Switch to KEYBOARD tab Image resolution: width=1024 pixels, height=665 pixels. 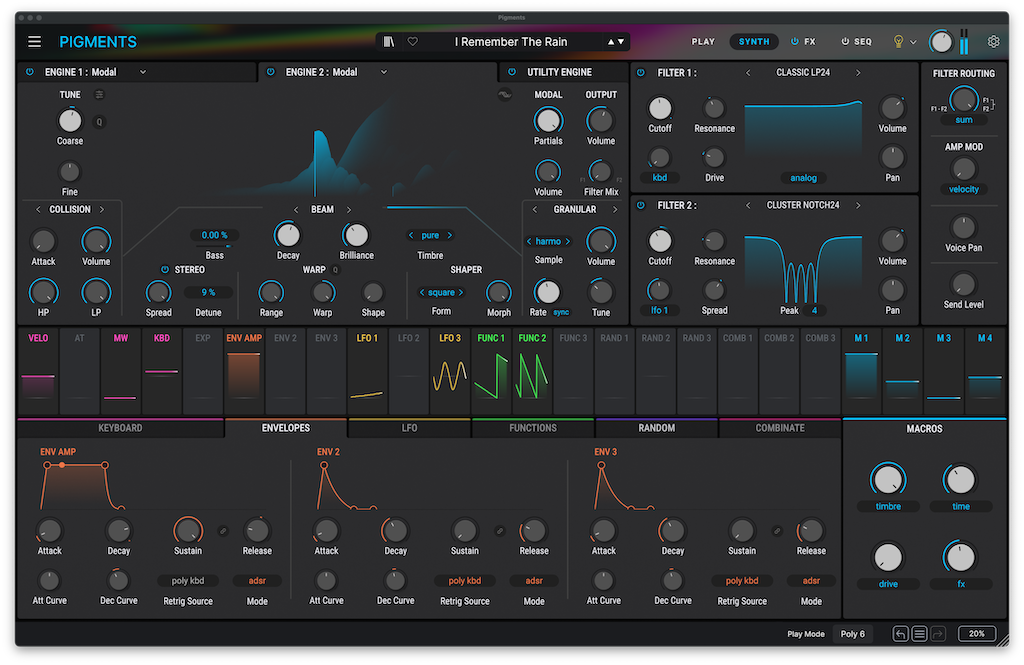click(x=120, y=428)
